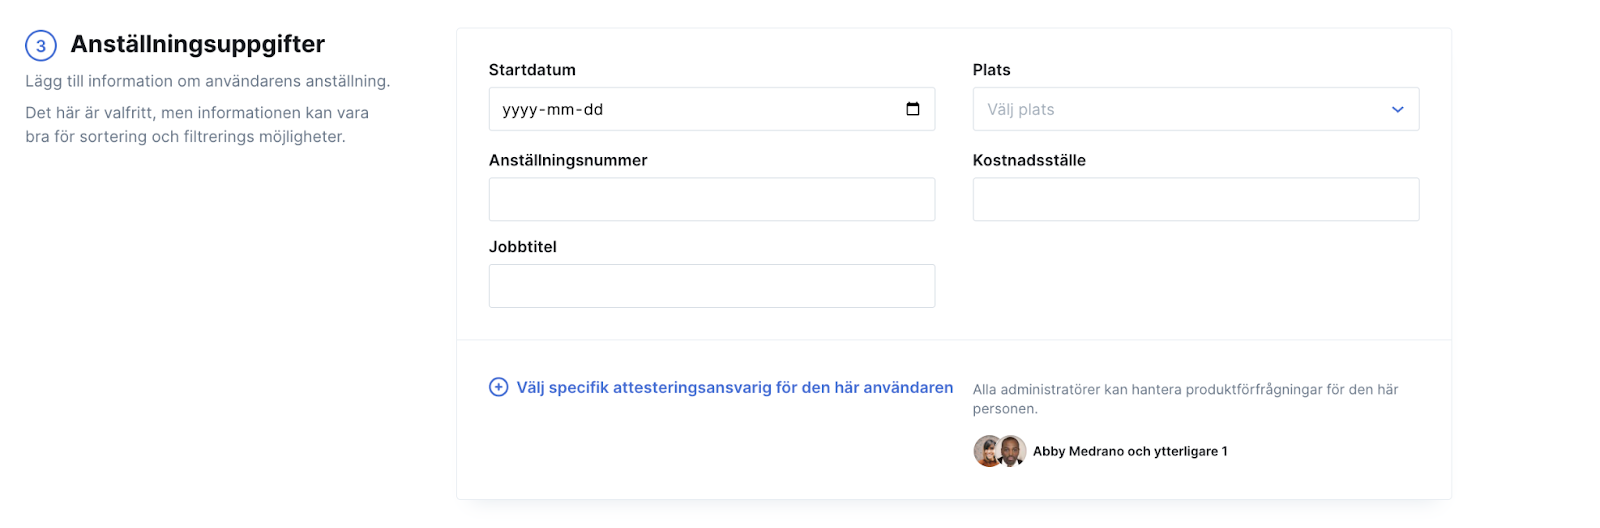Select Välj specifik attesteringsansvarig link
The height and width of the screenshot is (528, 1600).
(x=735, y=387)
